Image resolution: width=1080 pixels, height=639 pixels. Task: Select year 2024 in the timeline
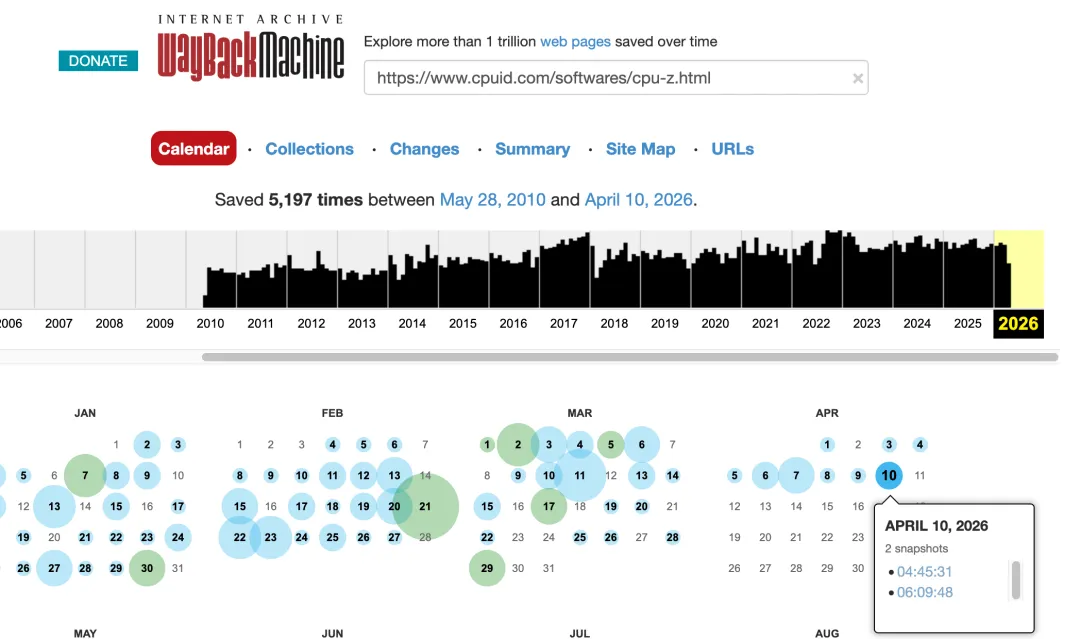coord(917,324)
